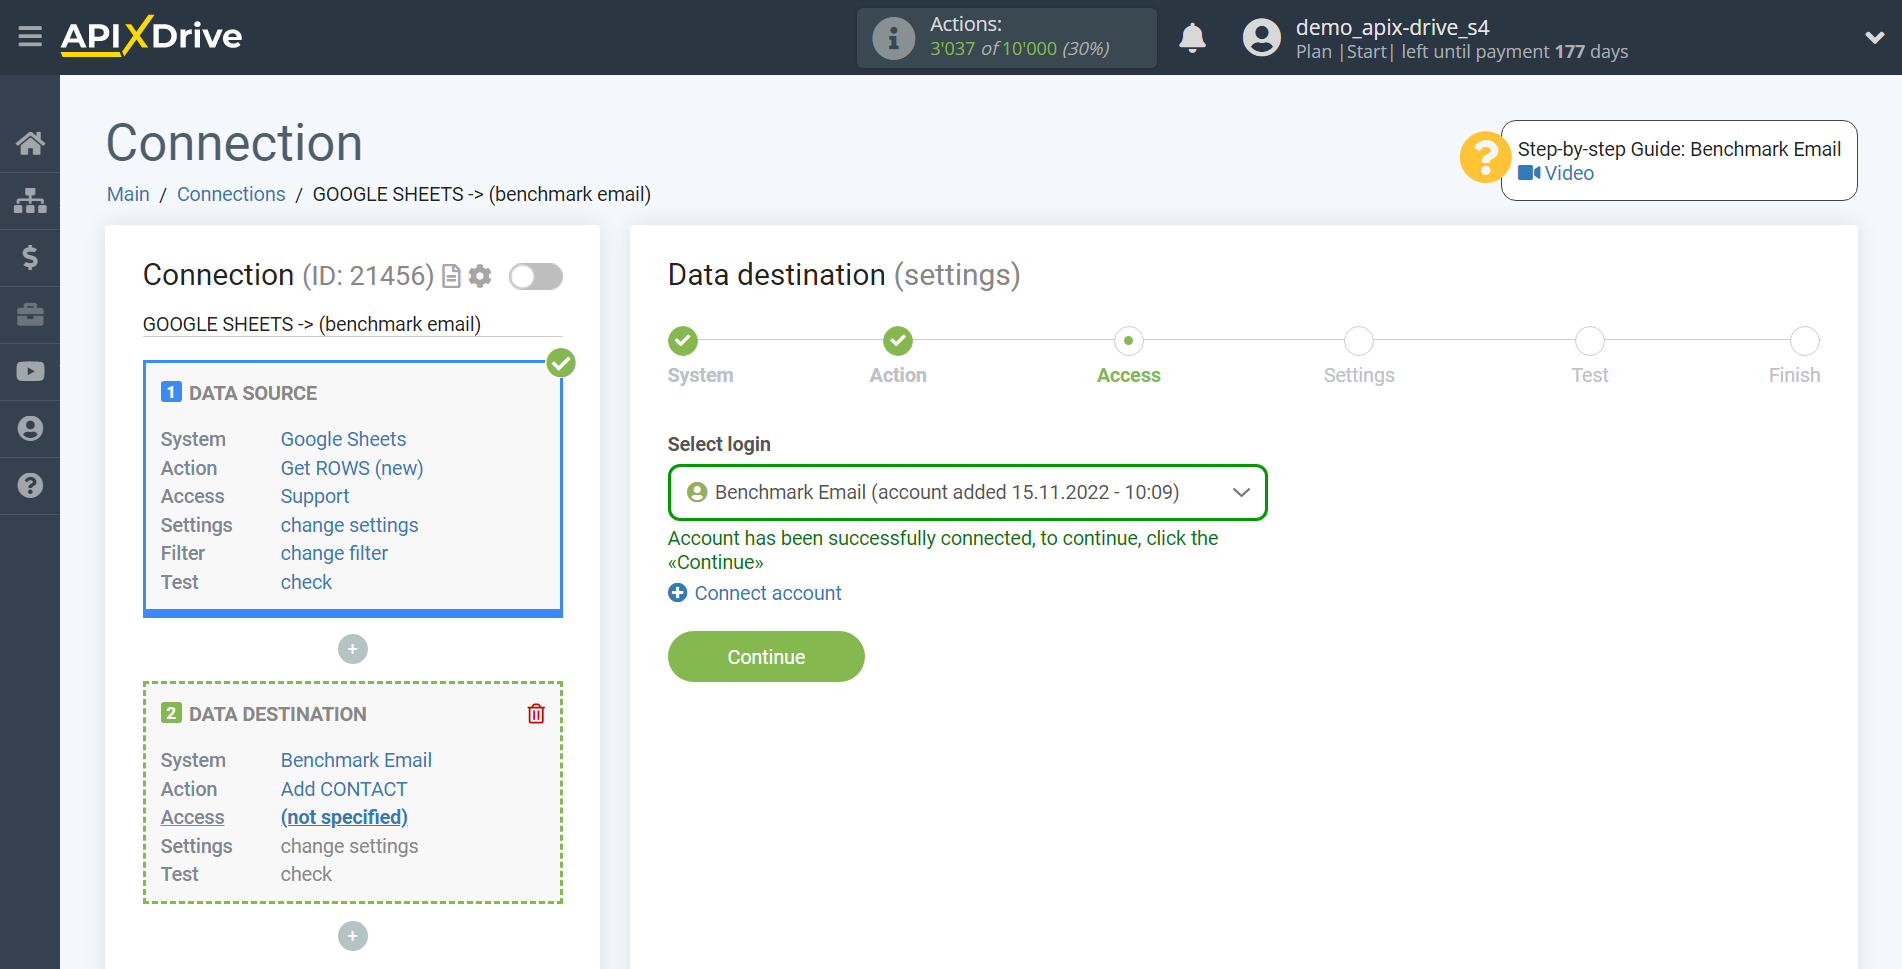This screenshot has width=1902, height=969.
Task: Open the notifications bell
Action: click(1192, 38)
